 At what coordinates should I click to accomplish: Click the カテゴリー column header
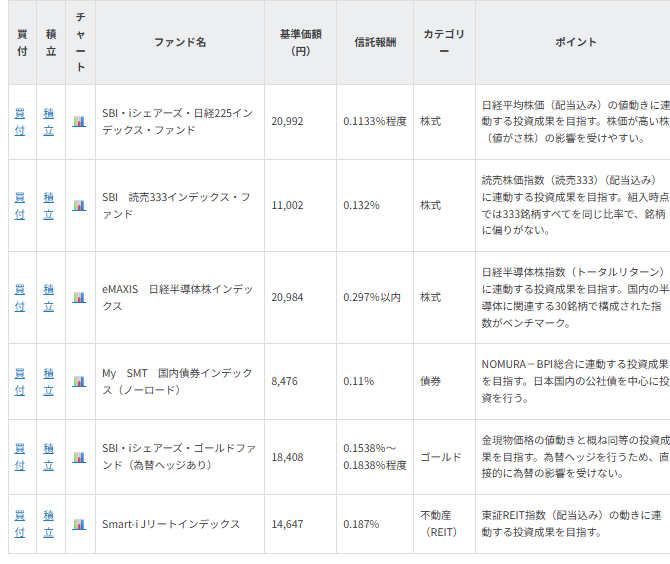[x=444, y=42]
